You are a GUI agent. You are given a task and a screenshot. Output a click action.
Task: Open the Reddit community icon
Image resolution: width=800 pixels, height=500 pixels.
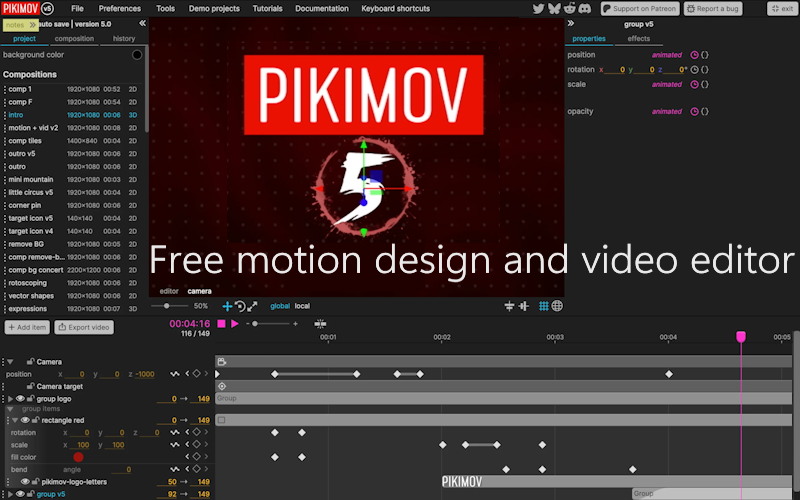point(569,8)
